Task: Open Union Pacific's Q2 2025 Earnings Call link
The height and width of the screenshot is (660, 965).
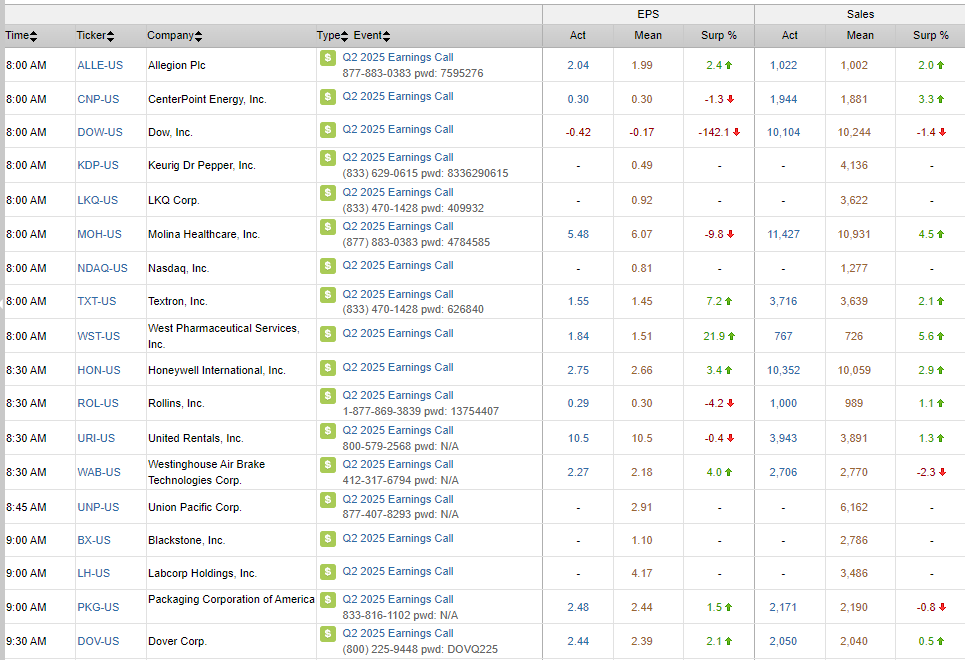Action: click(398, 499)
